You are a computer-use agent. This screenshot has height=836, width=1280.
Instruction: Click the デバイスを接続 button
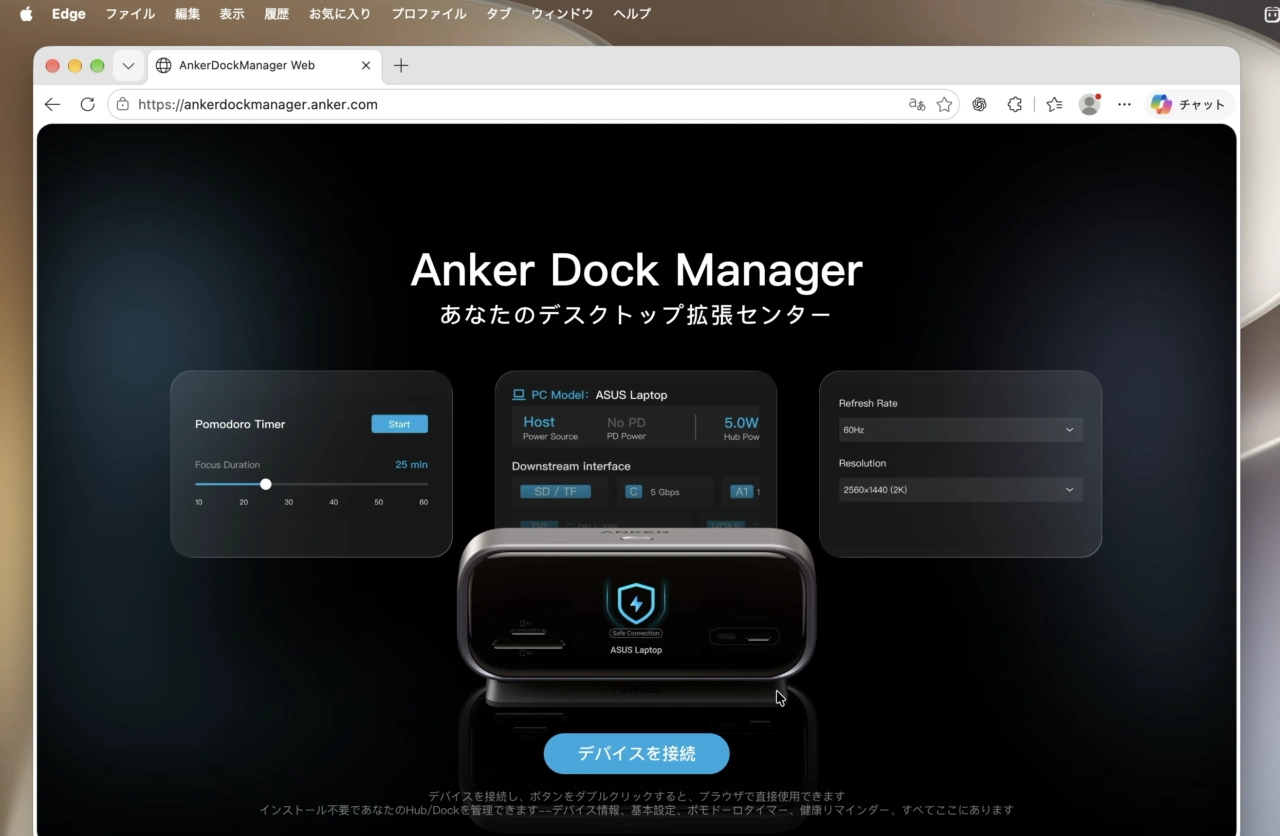(x=636, y=754)
